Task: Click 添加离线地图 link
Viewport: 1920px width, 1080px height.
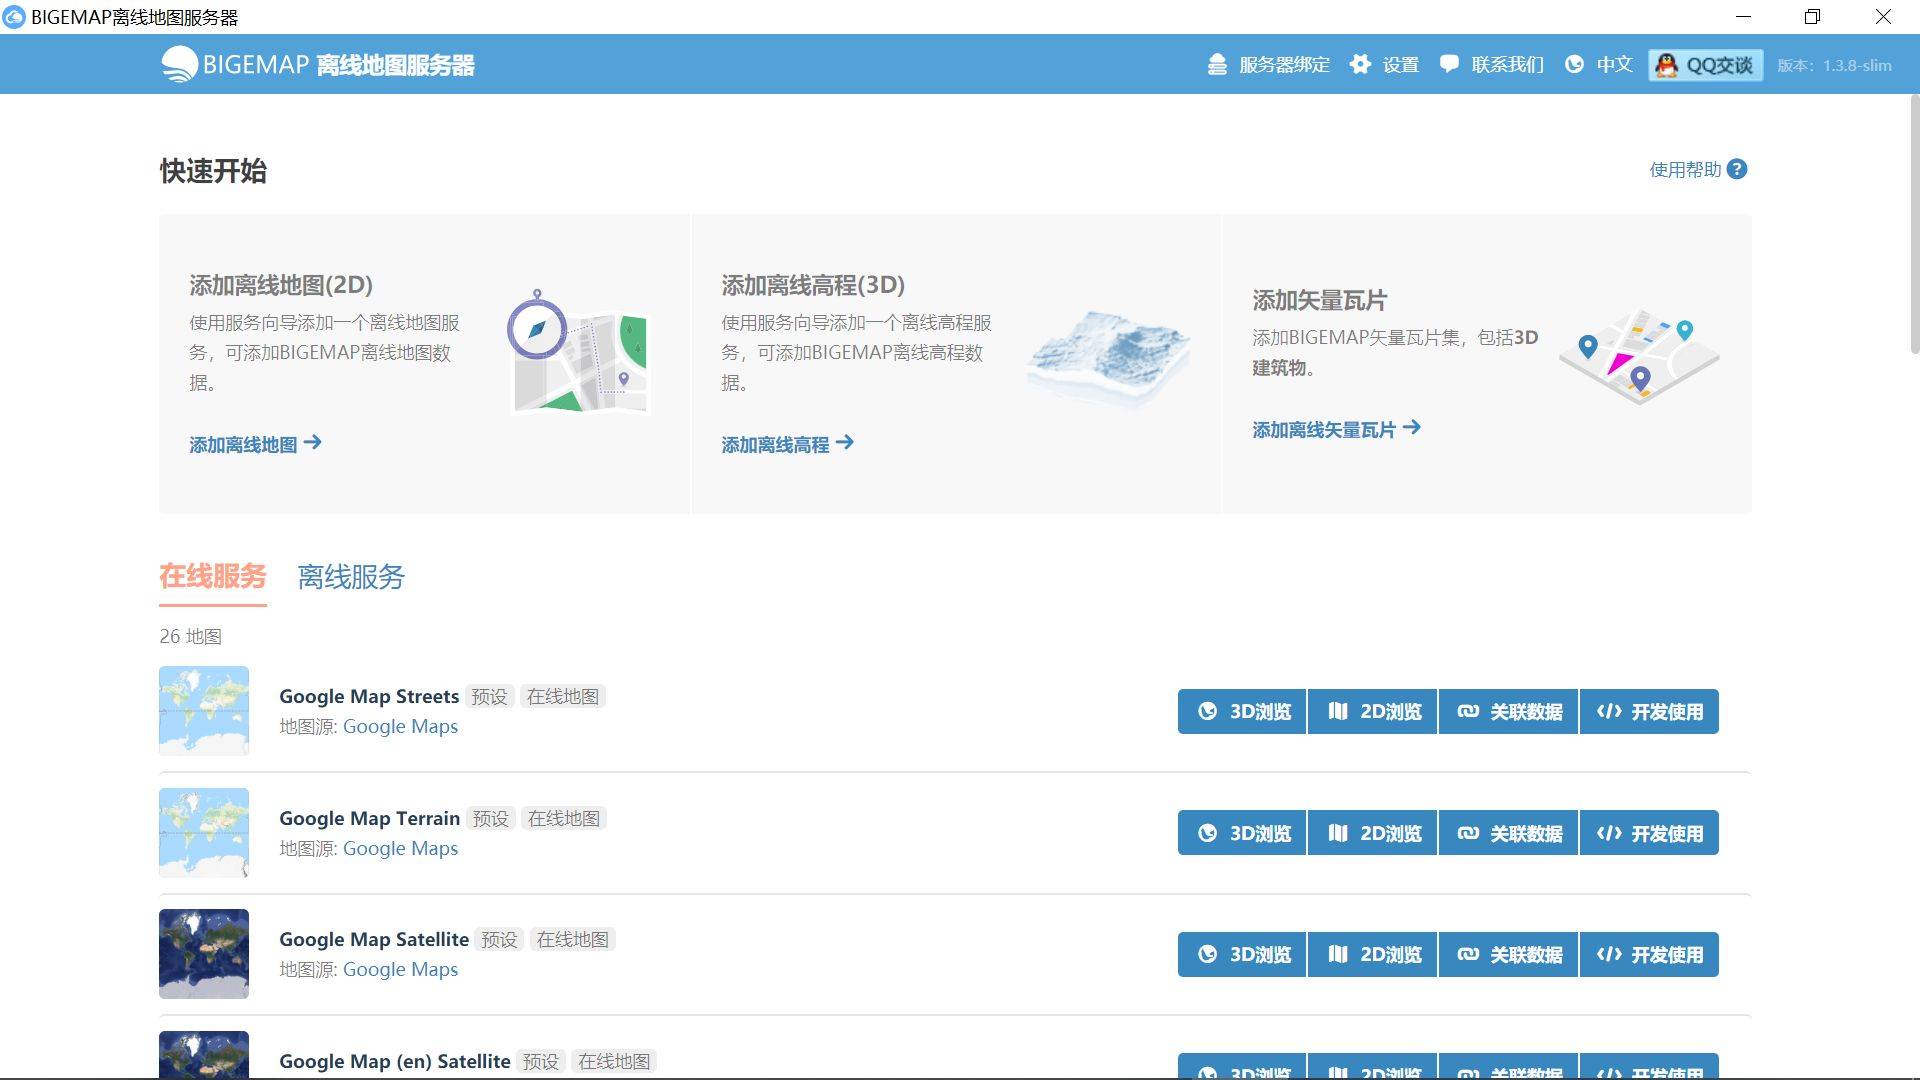Action: pos(255,444)
